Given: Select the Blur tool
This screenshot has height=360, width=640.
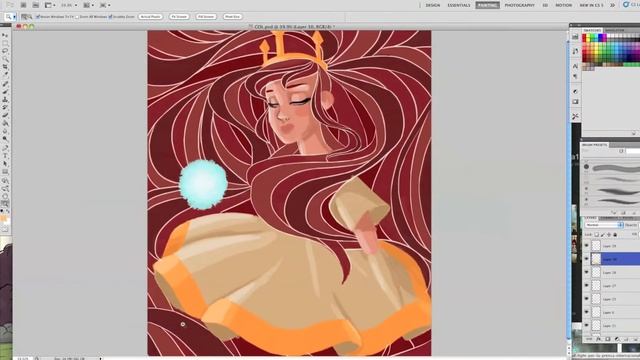Looking at the screenshot, I should point(5,131).
